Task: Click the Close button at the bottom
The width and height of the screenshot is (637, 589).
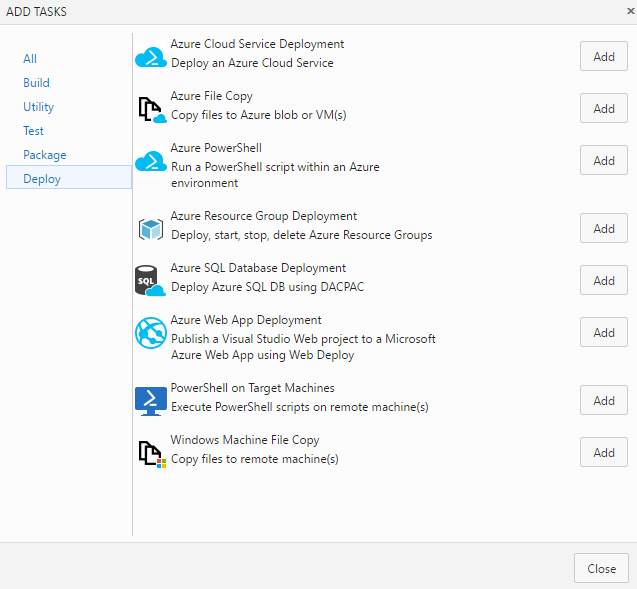Action: click(x=601, y=568)
